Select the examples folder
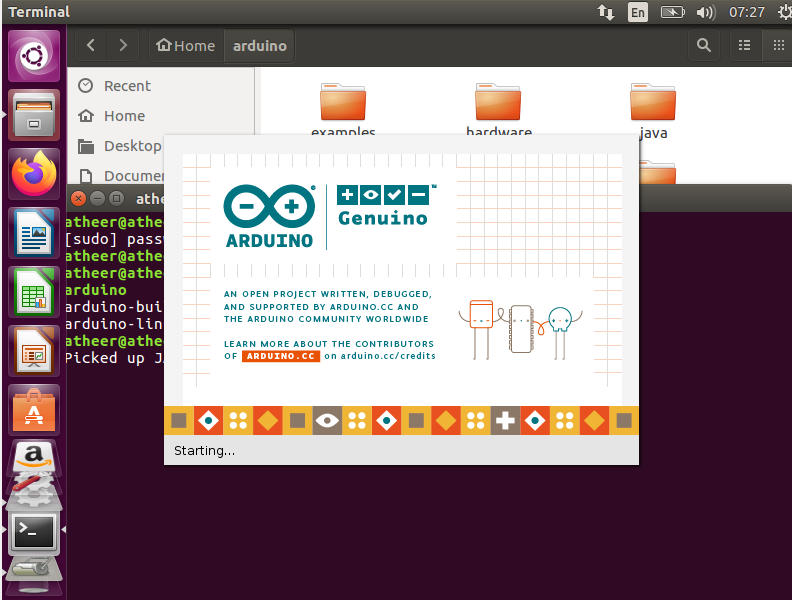Viewport: 792px width, 600px height. (x=343, y=110)
